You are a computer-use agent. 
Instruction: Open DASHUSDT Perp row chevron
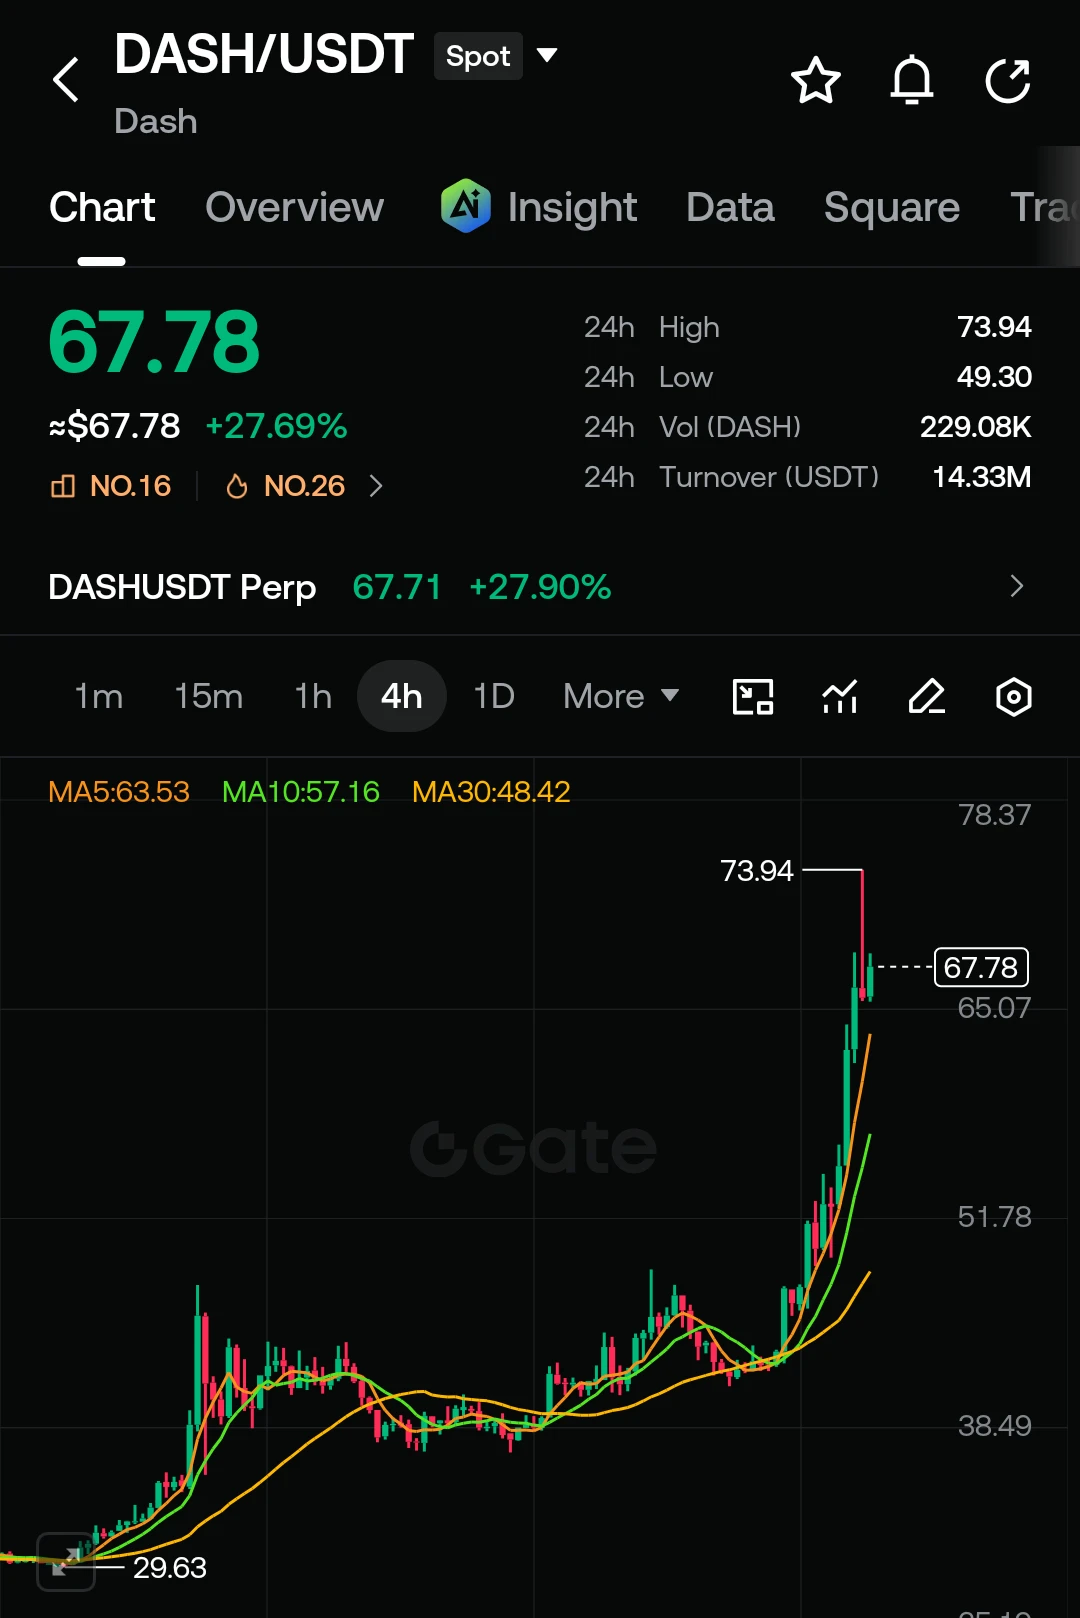1017,586
